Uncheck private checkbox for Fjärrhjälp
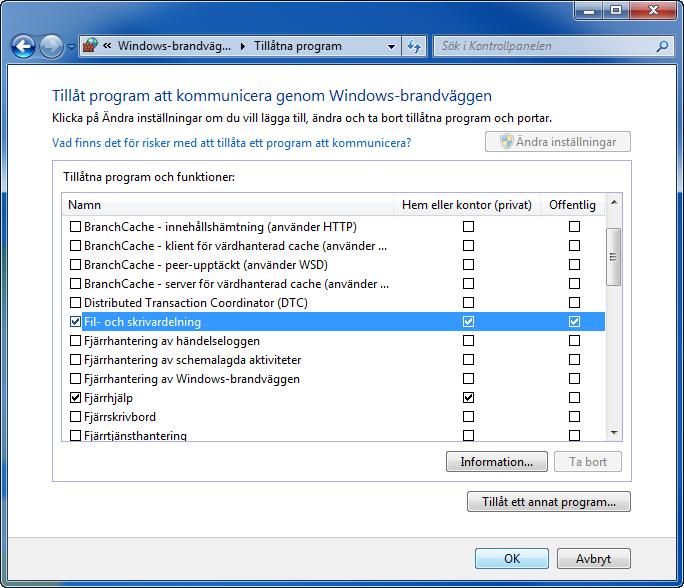The image size is (684, 588). (469, 398)
